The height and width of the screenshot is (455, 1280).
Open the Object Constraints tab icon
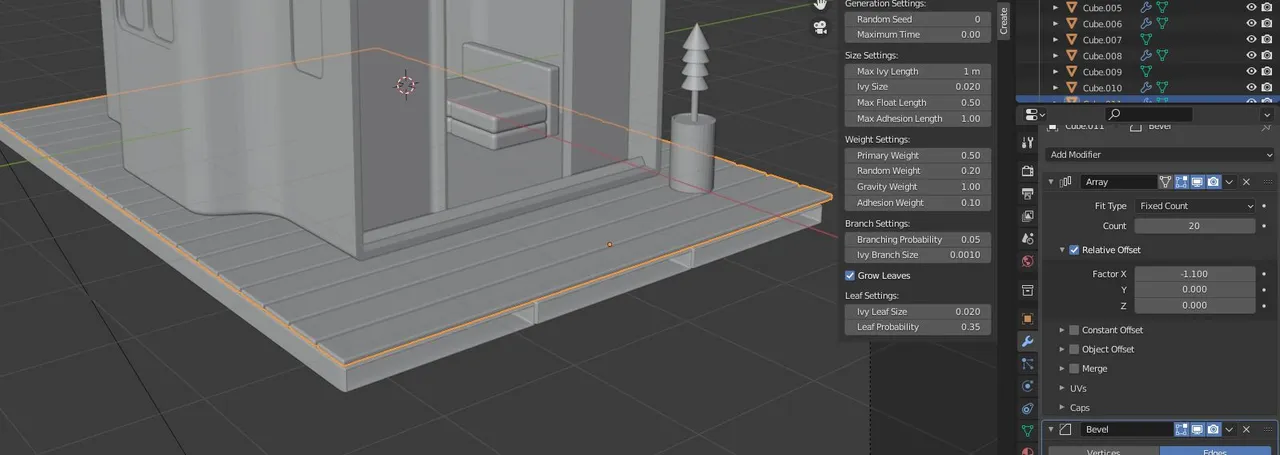coord(1027,409)
